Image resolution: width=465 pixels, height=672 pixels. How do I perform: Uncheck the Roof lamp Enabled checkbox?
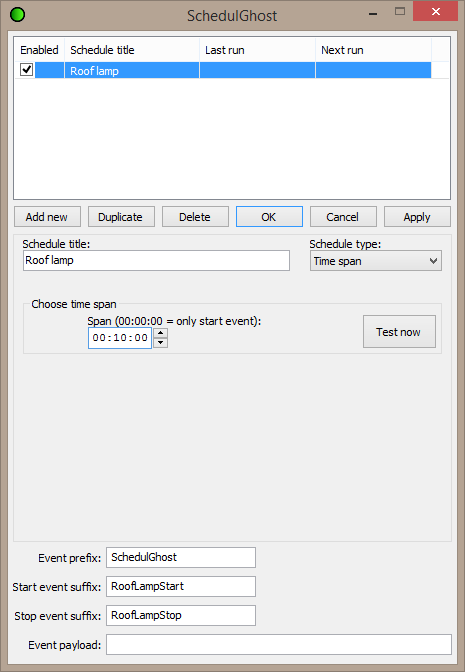click(x=27, y=69)
